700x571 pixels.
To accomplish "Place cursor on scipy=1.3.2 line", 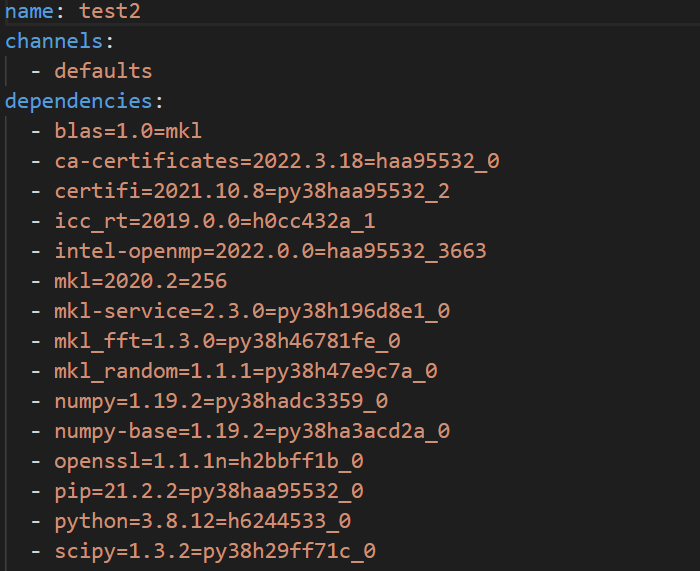I will click(x=215, y=551).
